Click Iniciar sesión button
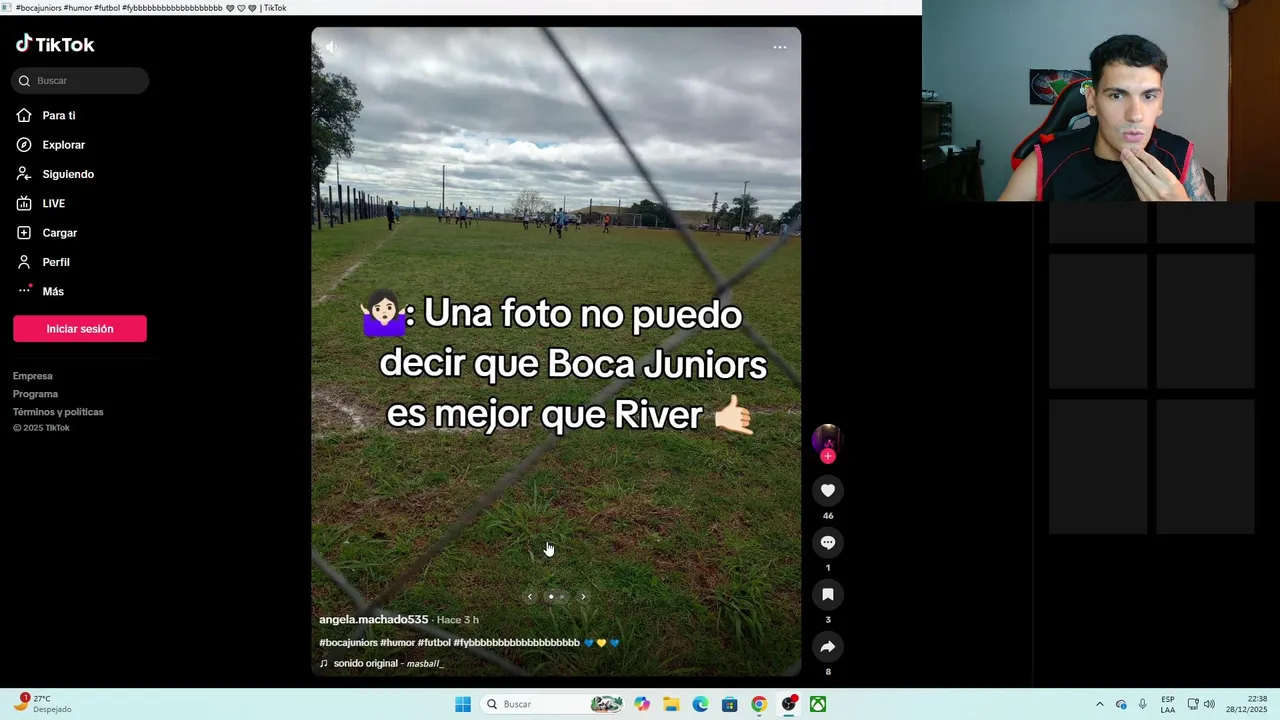The width and height of the screenshot is (1280, 720). tap(80, 329)
